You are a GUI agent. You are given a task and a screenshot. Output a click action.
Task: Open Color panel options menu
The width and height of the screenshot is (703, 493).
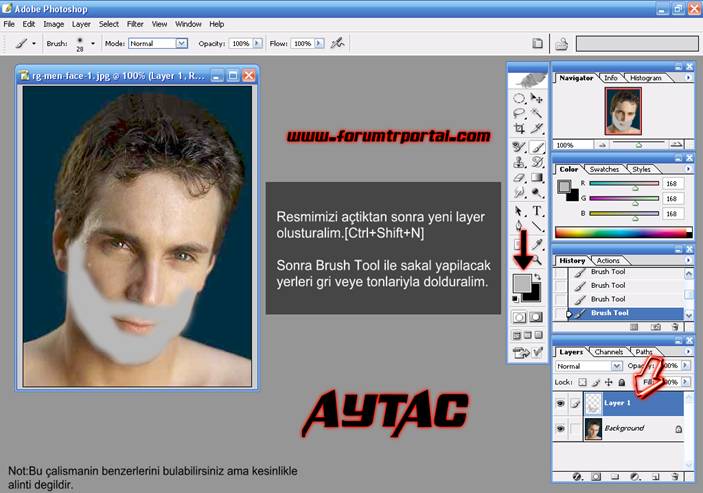[688, 169]
